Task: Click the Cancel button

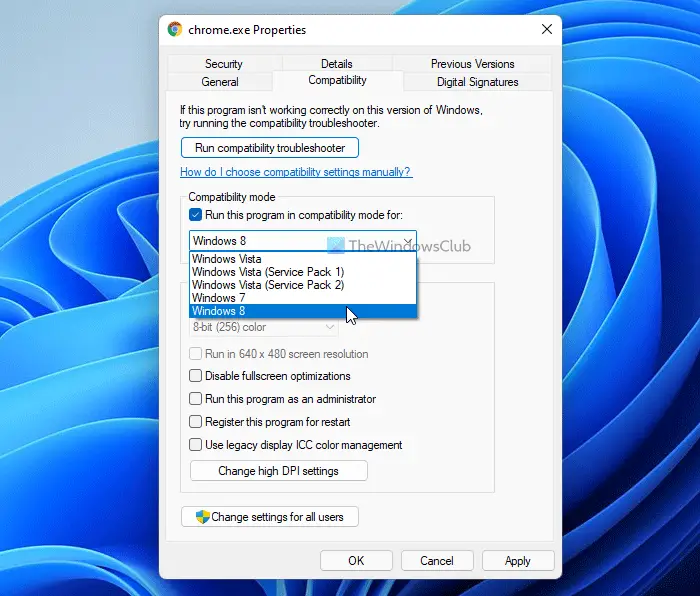Action: [437, 561]
